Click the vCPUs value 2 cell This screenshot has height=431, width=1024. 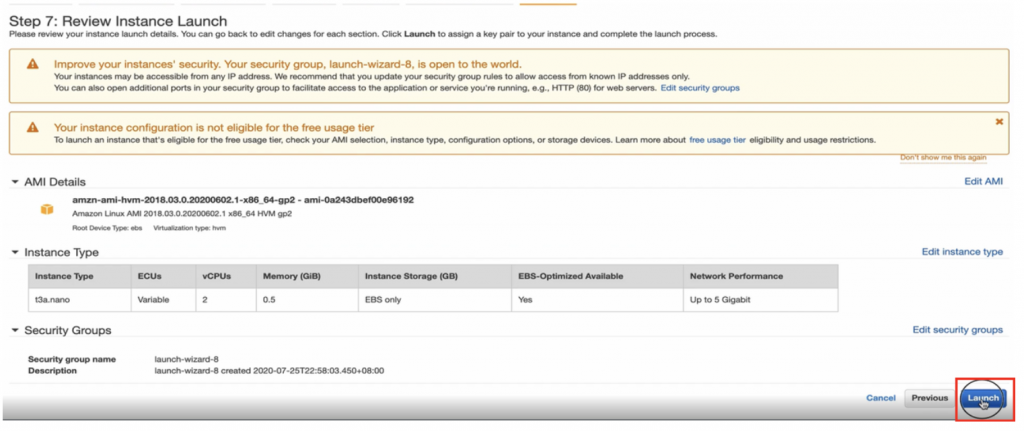click(226, 300)
